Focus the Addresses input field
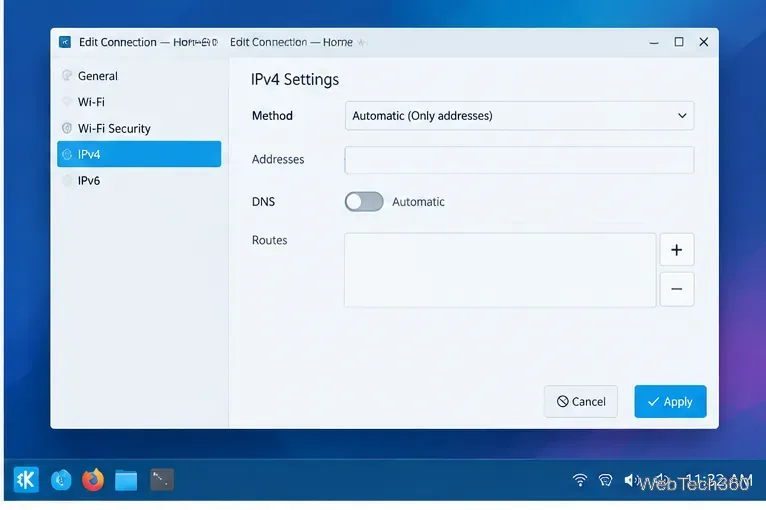The height and width of the screenshot is (510, 766). click(x=519, y=160)
